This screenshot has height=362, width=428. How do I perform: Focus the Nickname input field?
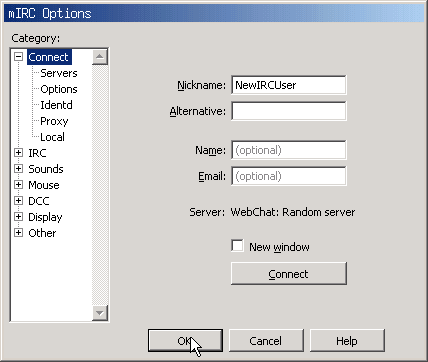289,85
